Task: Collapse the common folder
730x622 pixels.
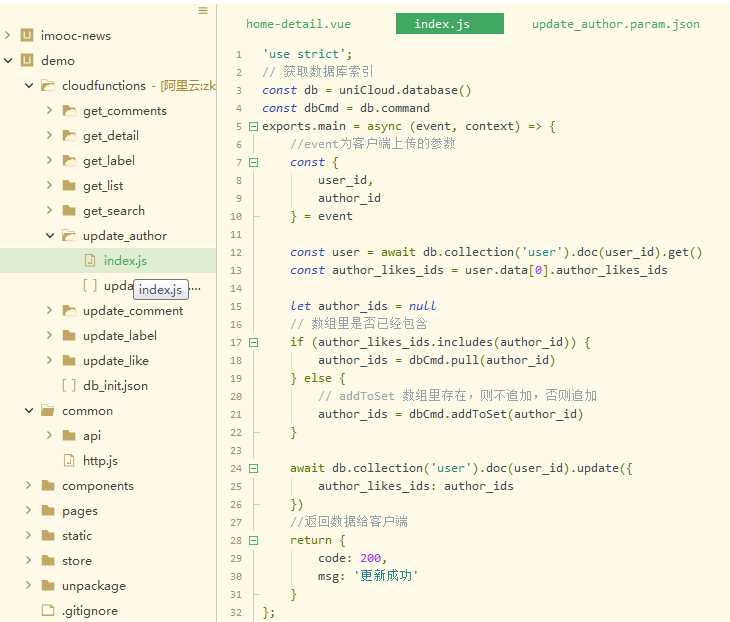Action: tap(29, 410)
